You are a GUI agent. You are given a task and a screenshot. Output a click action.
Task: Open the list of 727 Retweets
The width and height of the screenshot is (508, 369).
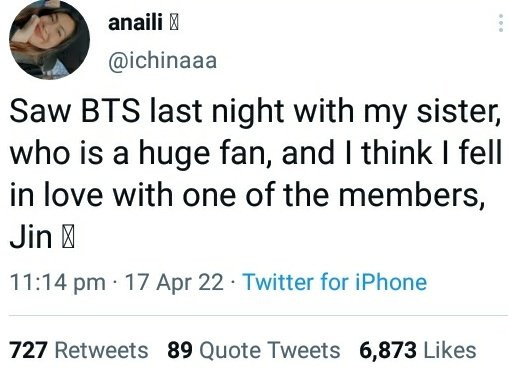(79, 350)
